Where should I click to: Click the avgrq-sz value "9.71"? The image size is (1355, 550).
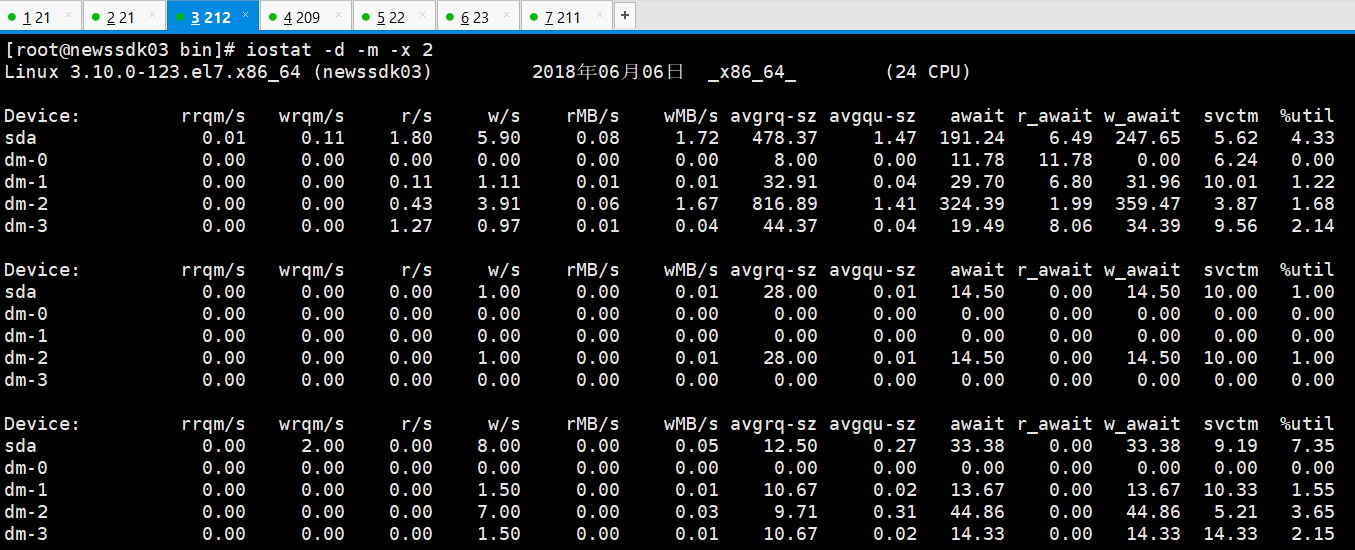[796, 512]
